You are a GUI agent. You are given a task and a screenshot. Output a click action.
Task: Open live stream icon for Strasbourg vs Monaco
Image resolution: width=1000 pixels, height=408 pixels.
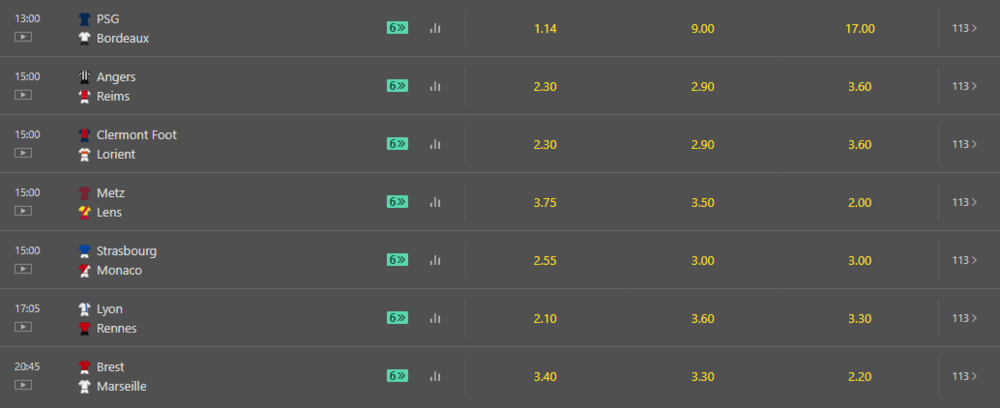coord(23,269)
